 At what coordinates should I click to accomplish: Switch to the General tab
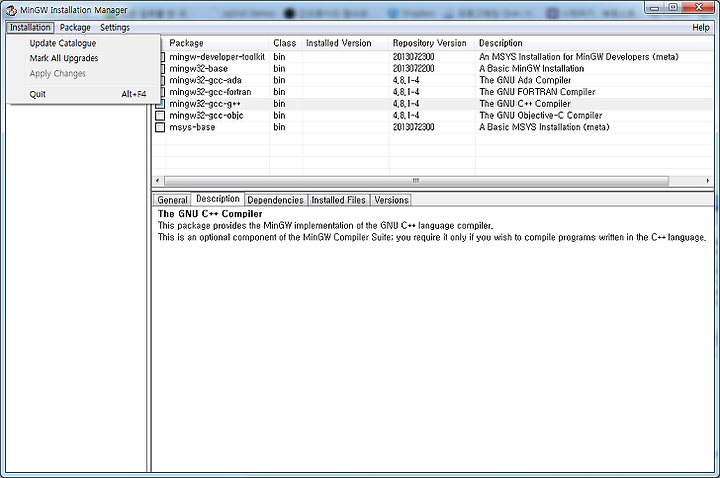pyautogui.click(x=172, y=200)
